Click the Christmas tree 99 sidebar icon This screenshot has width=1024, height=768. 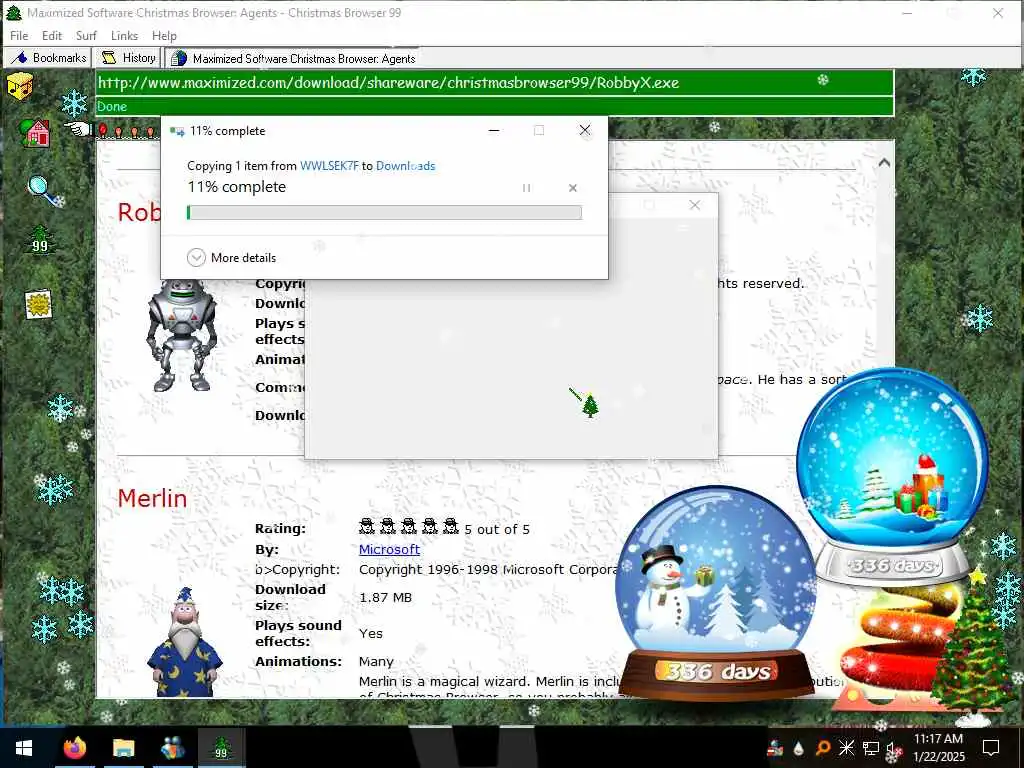pos(40,240)
